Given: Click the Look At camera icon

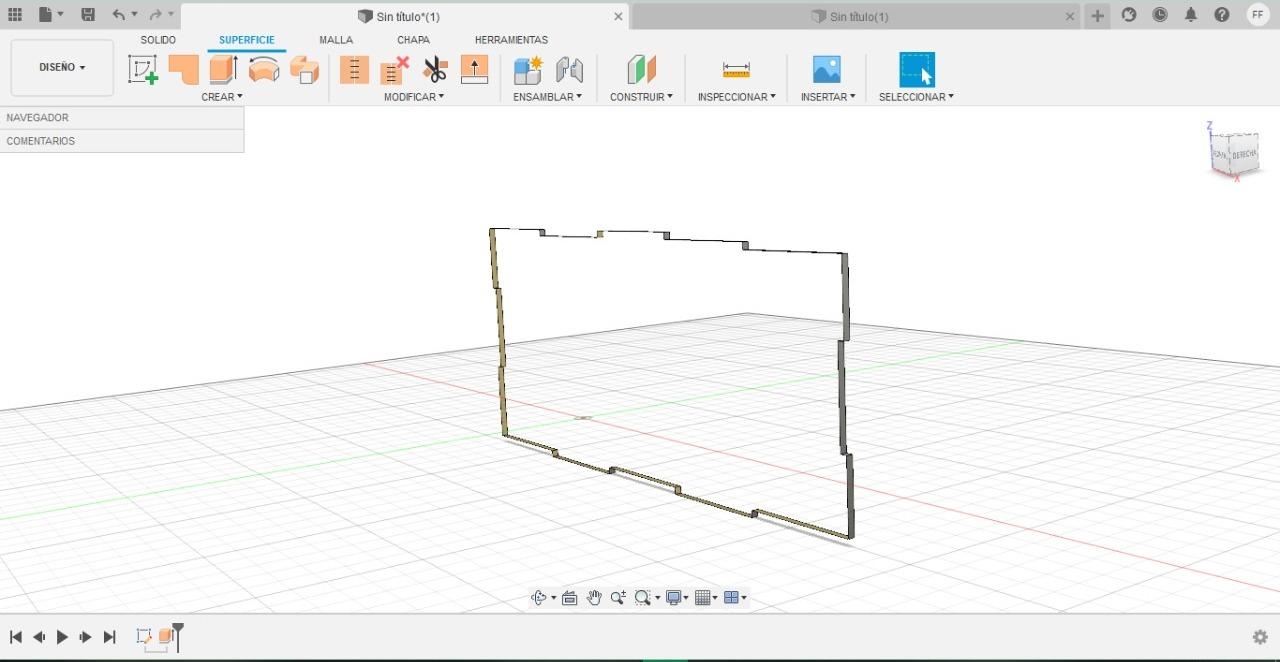Looking at the screenshot, I should click(570, 598).
